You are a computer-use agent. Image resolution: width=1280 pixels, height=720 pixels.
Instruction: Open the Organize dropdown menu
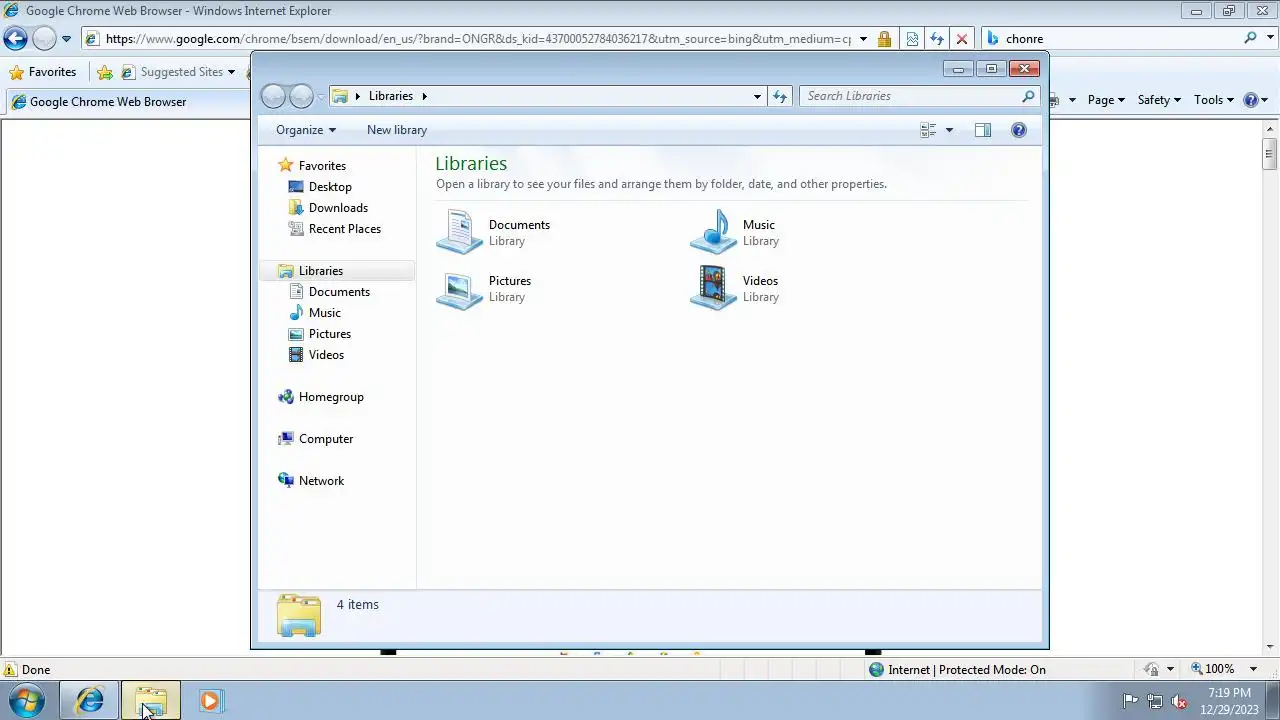point(306,130)
